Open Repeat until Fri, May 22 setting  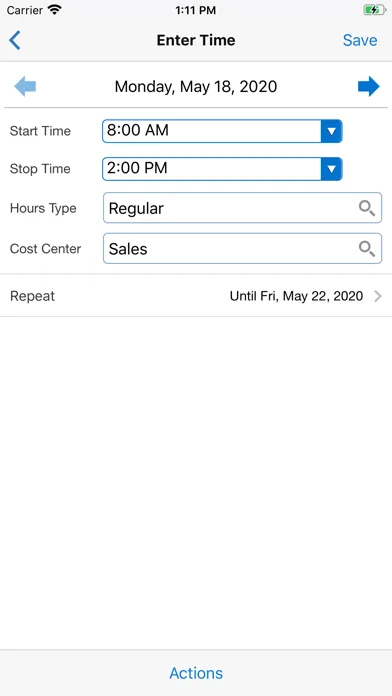tap(296, 296)
